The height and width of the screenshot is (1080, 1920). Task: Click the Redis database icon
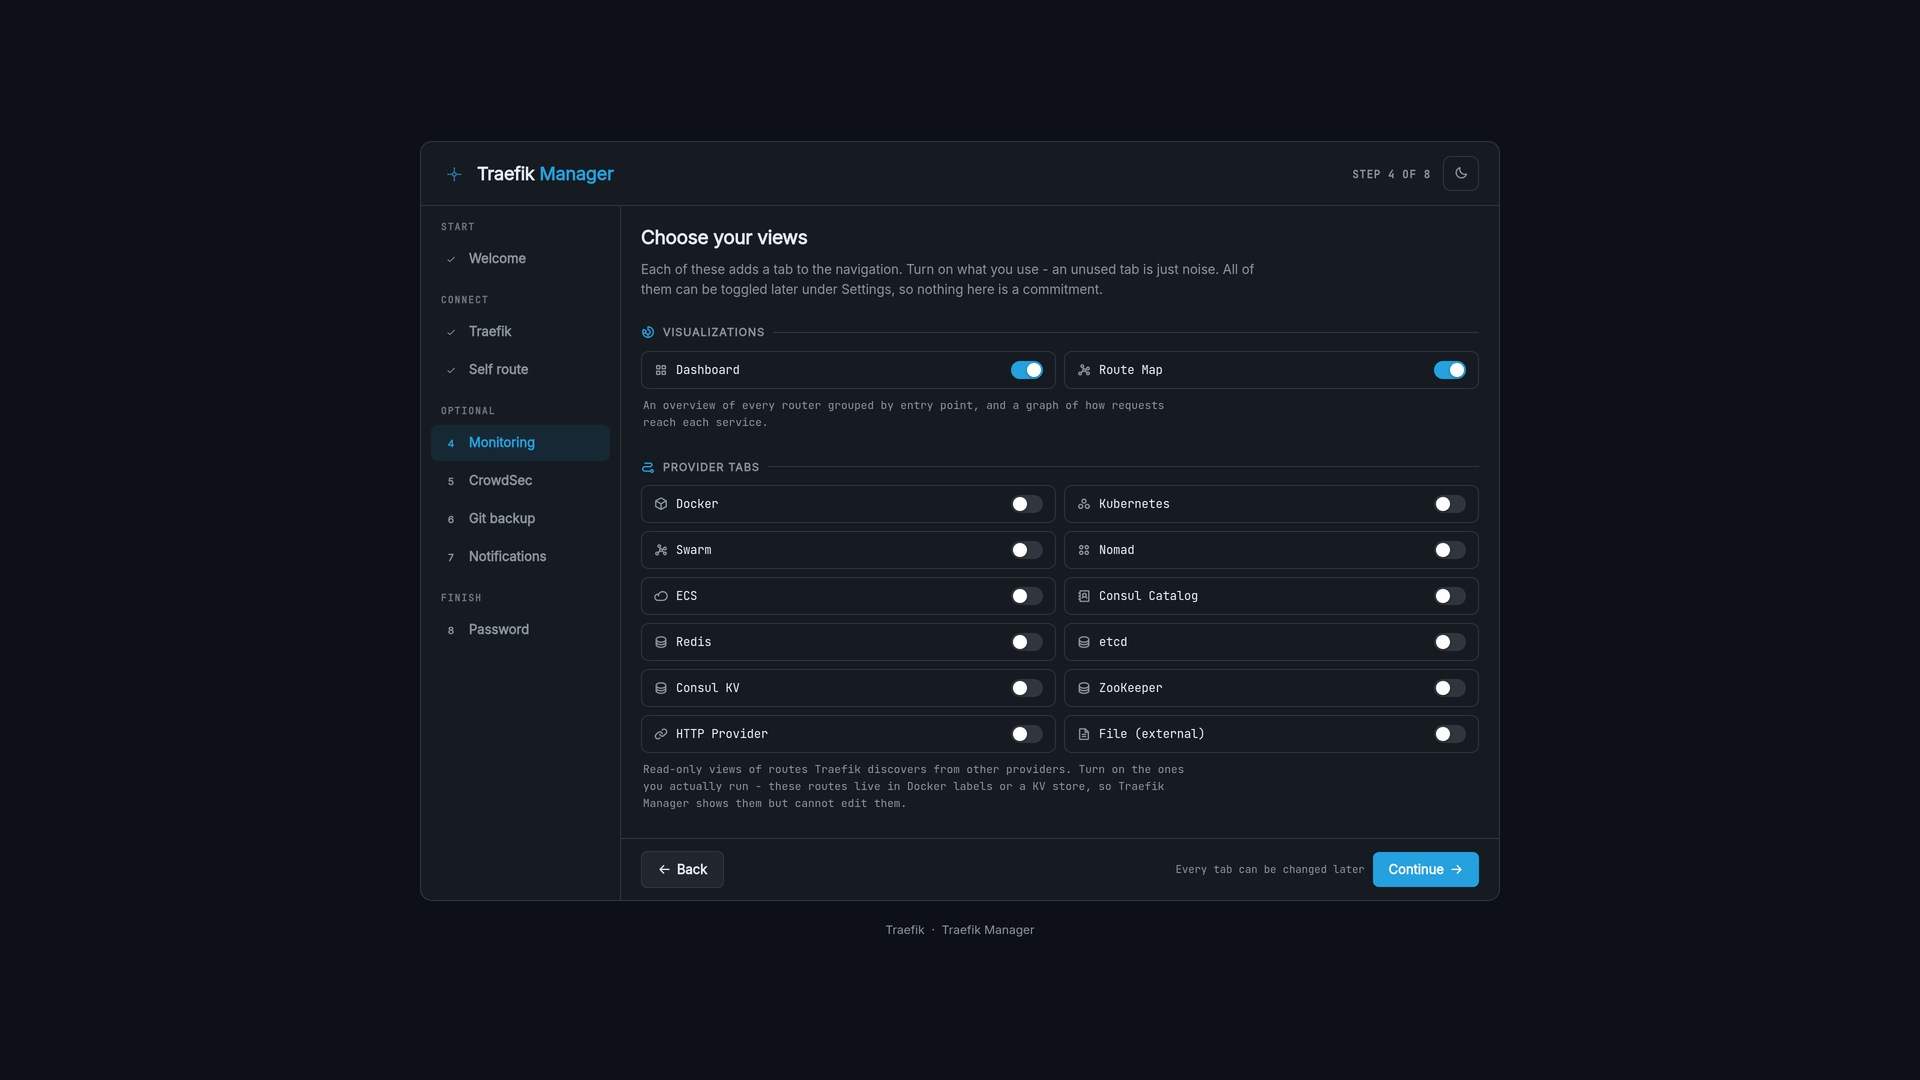(x=661, y=642)
